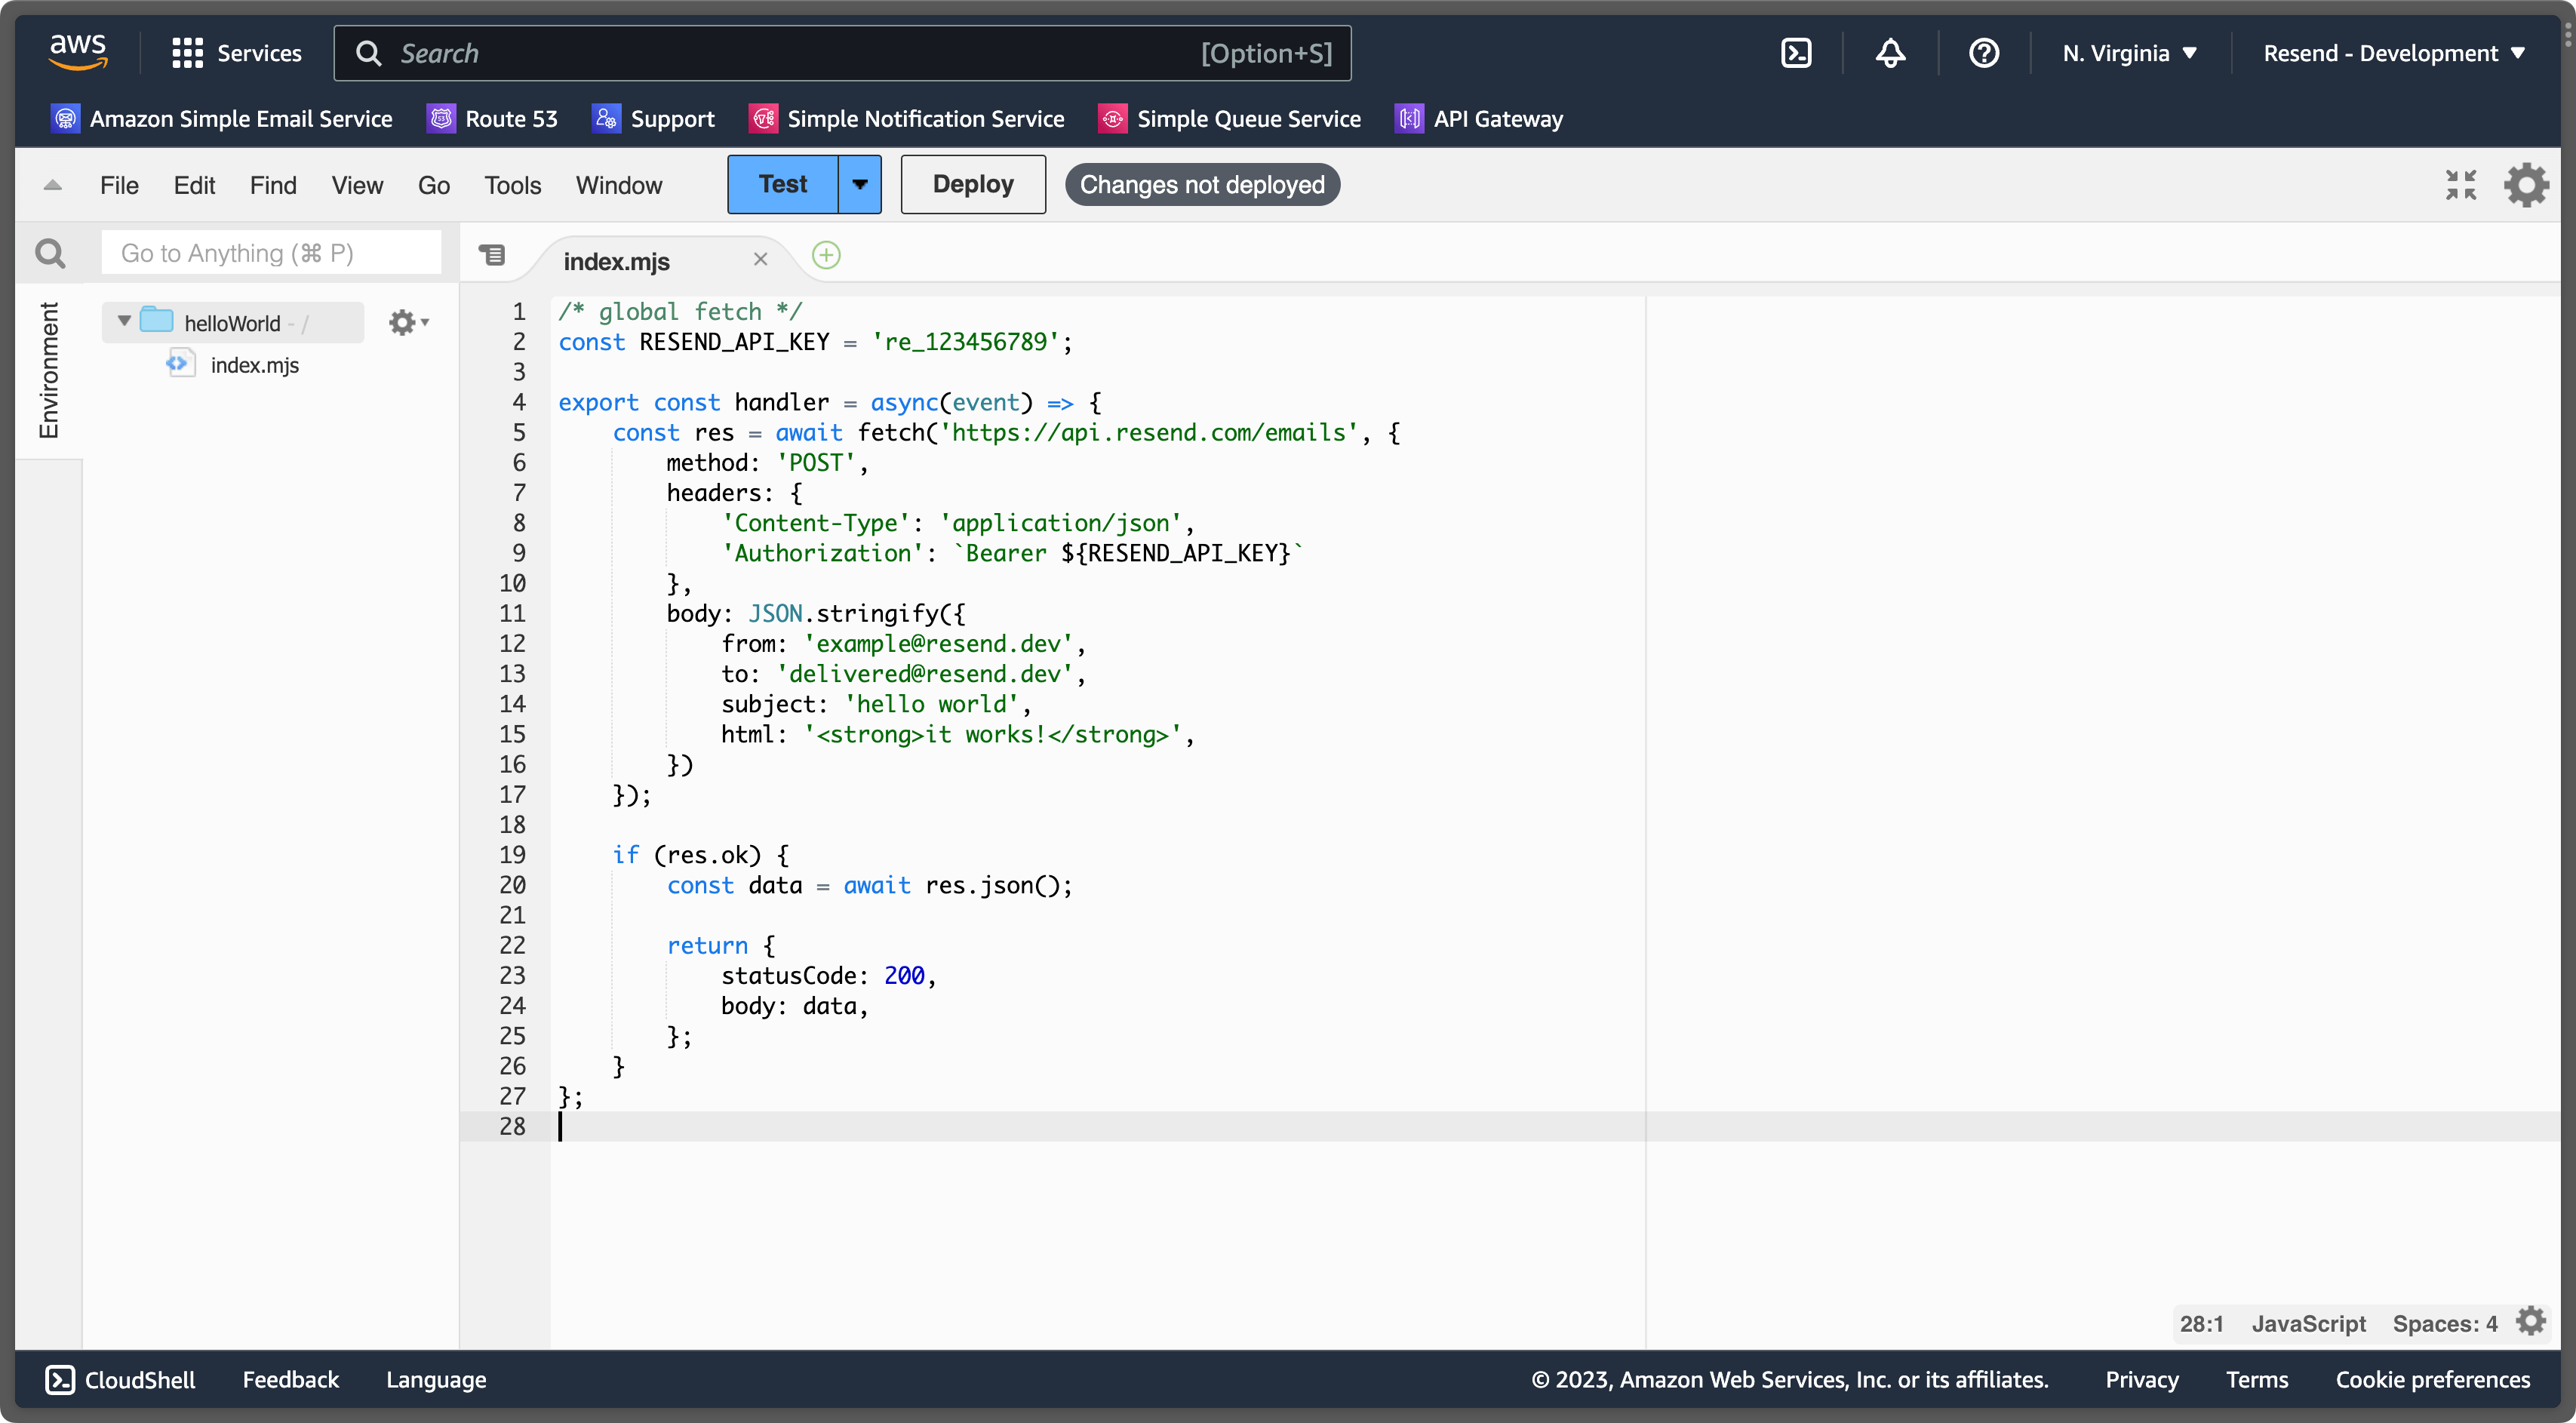Image resolution: width=2576 pixels, height=1423 pixels.
Task: Add a new tab with plus icon
Action: [826, 255]
